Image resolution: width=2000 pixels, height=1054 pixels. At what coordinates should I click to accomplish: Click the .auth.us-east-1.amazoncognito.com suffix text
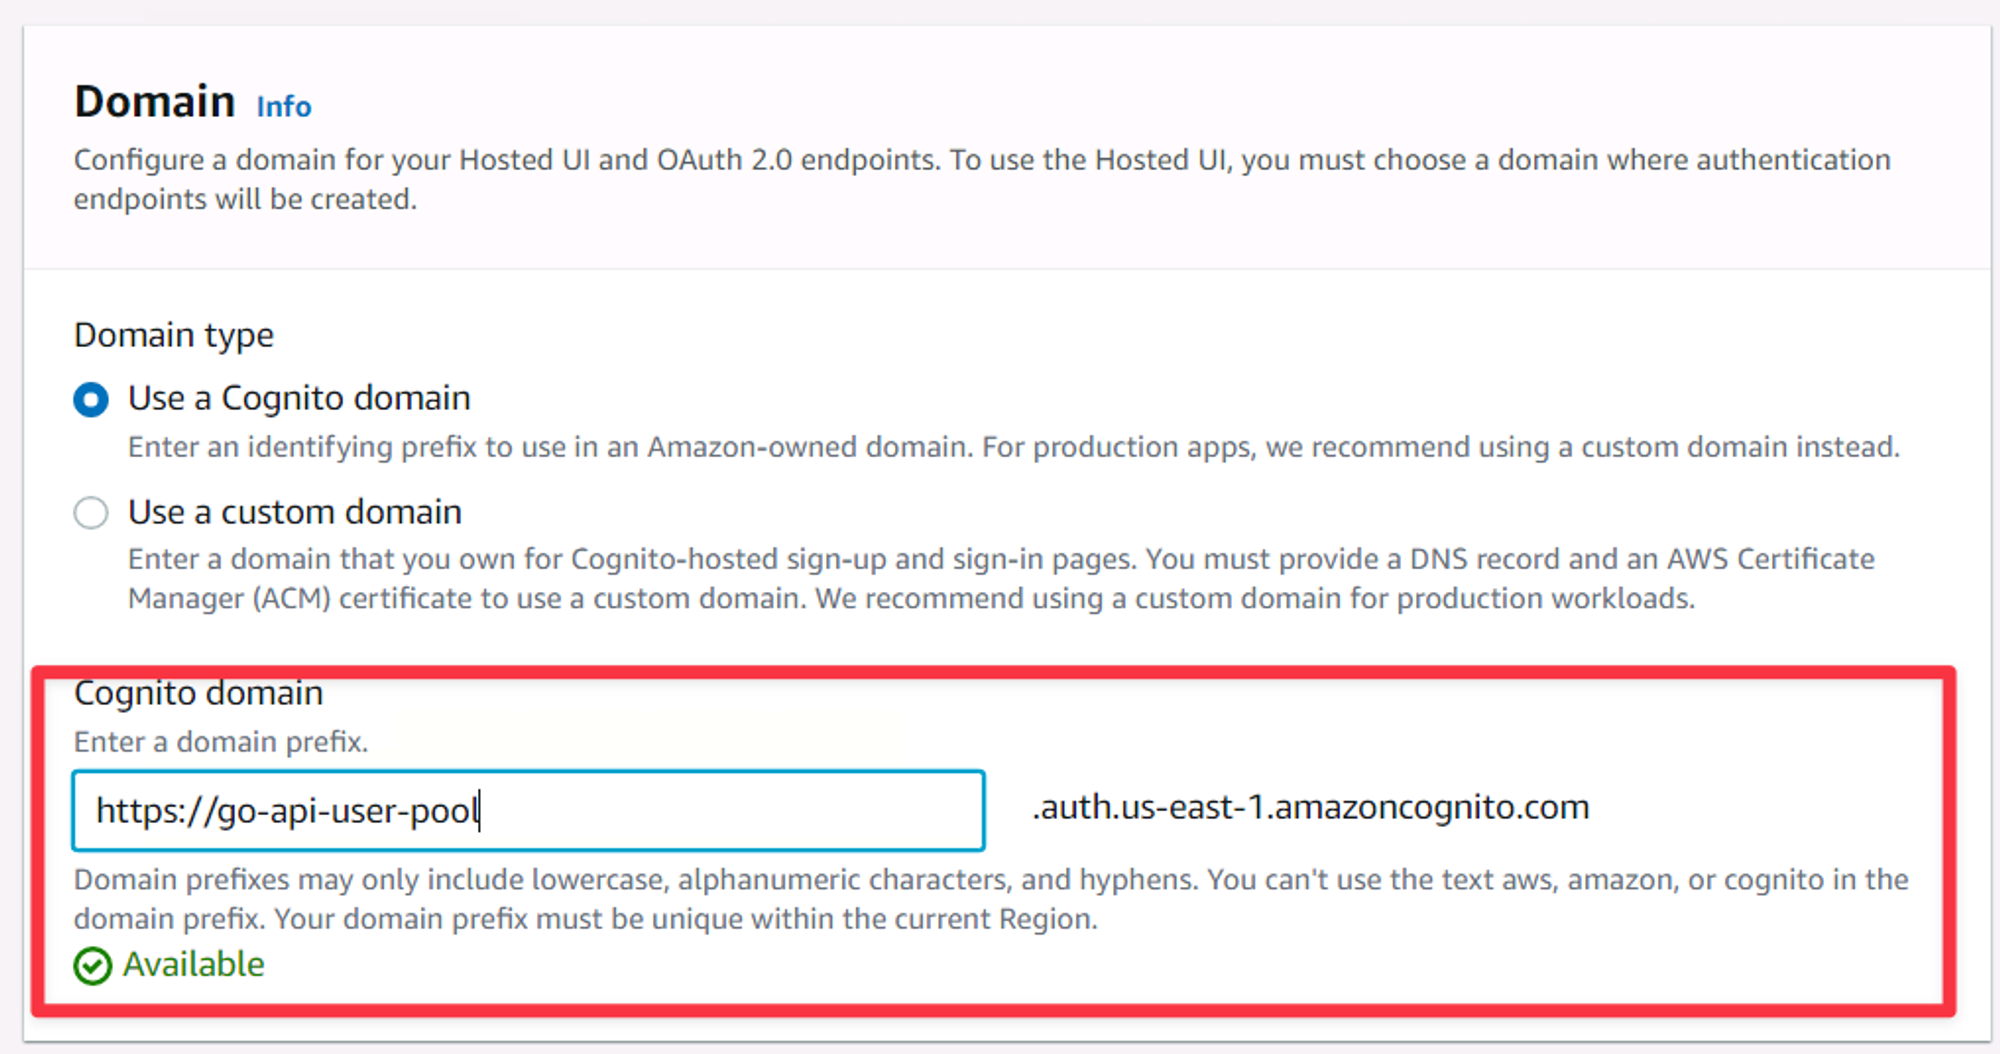pos(1310,807)
